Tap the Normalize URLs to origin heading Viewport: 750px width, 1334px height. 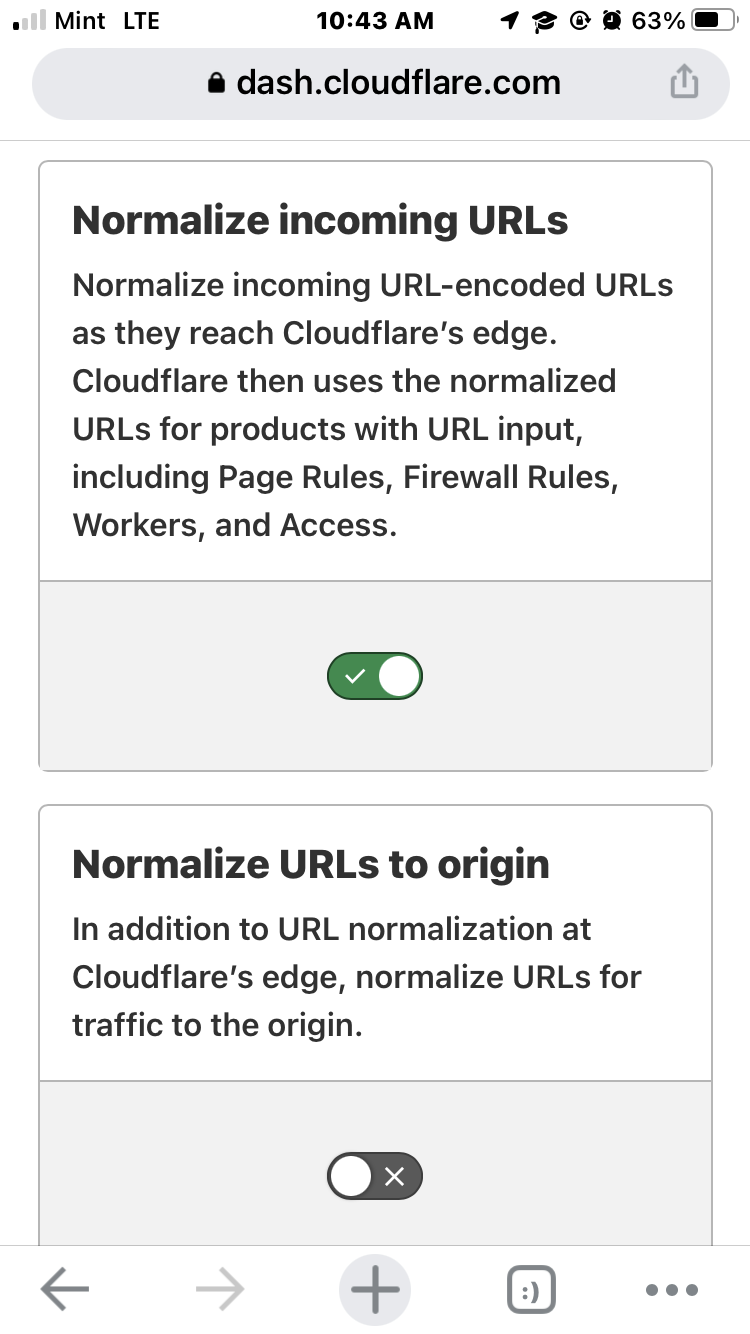tap(310, 864)
